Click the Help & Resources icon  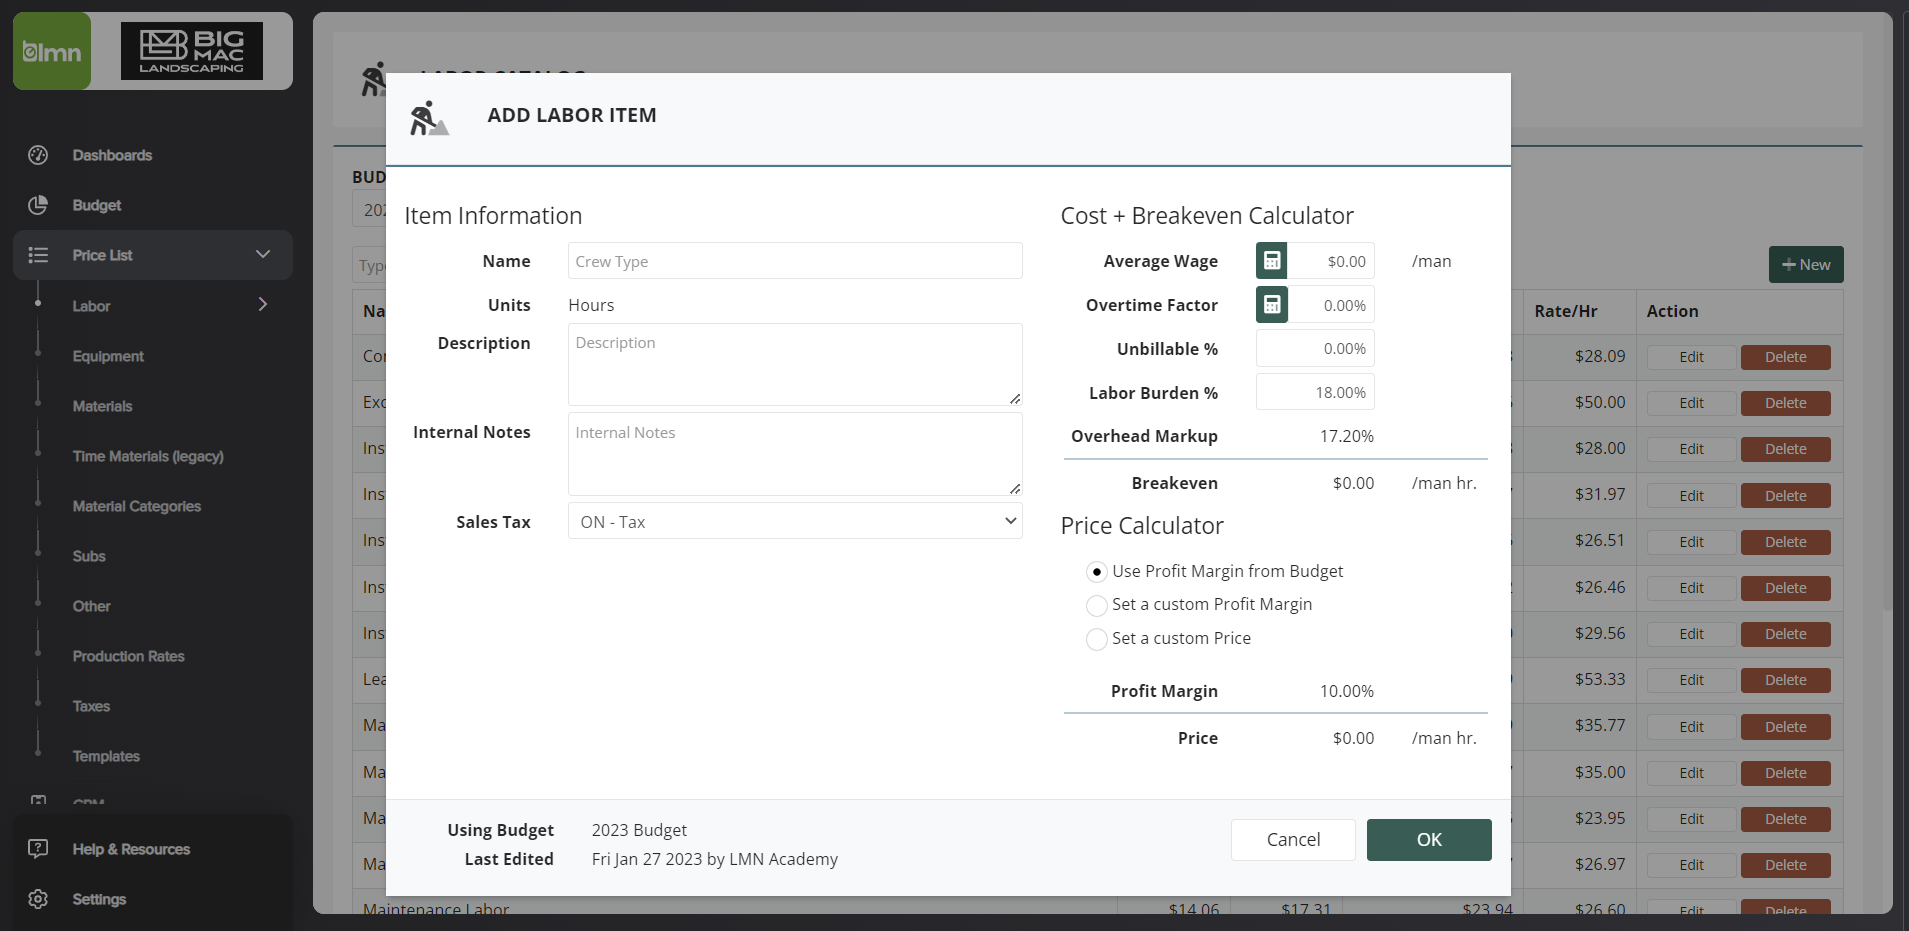coord(38,849)
